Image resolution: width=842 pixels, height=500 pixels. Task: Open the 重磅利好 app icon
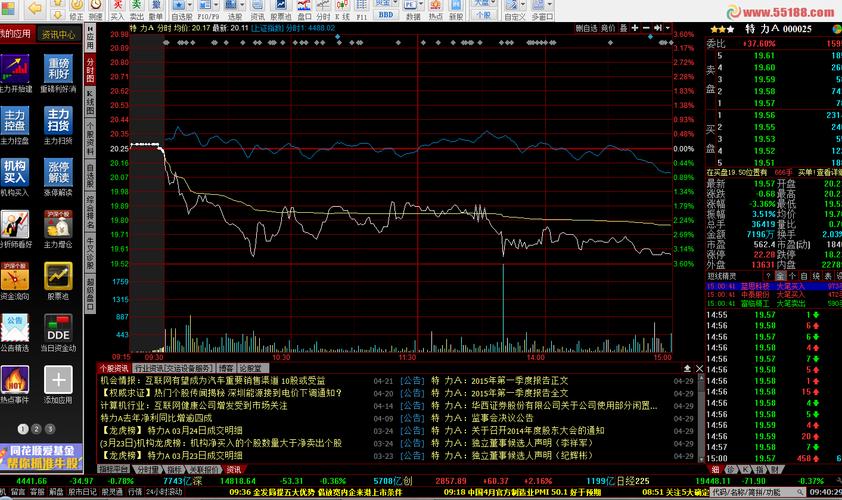[x=58, y=69]
